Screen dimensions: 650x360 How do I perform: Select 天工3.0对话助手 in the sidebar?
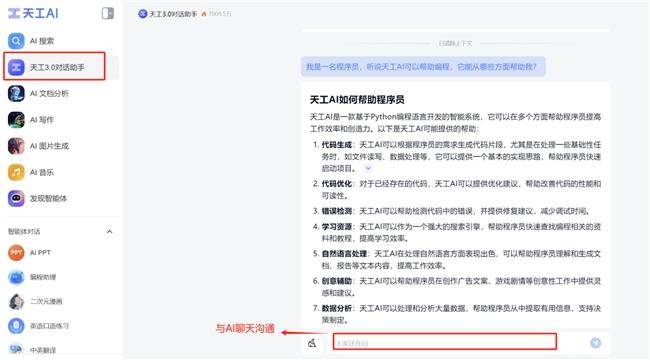click(58, 67)
